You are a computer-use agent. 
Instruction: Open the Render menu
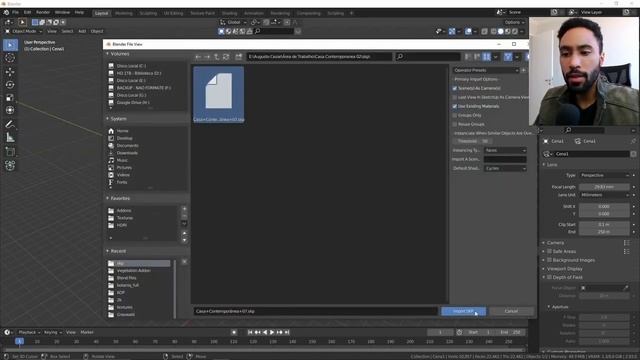[43, 13]
